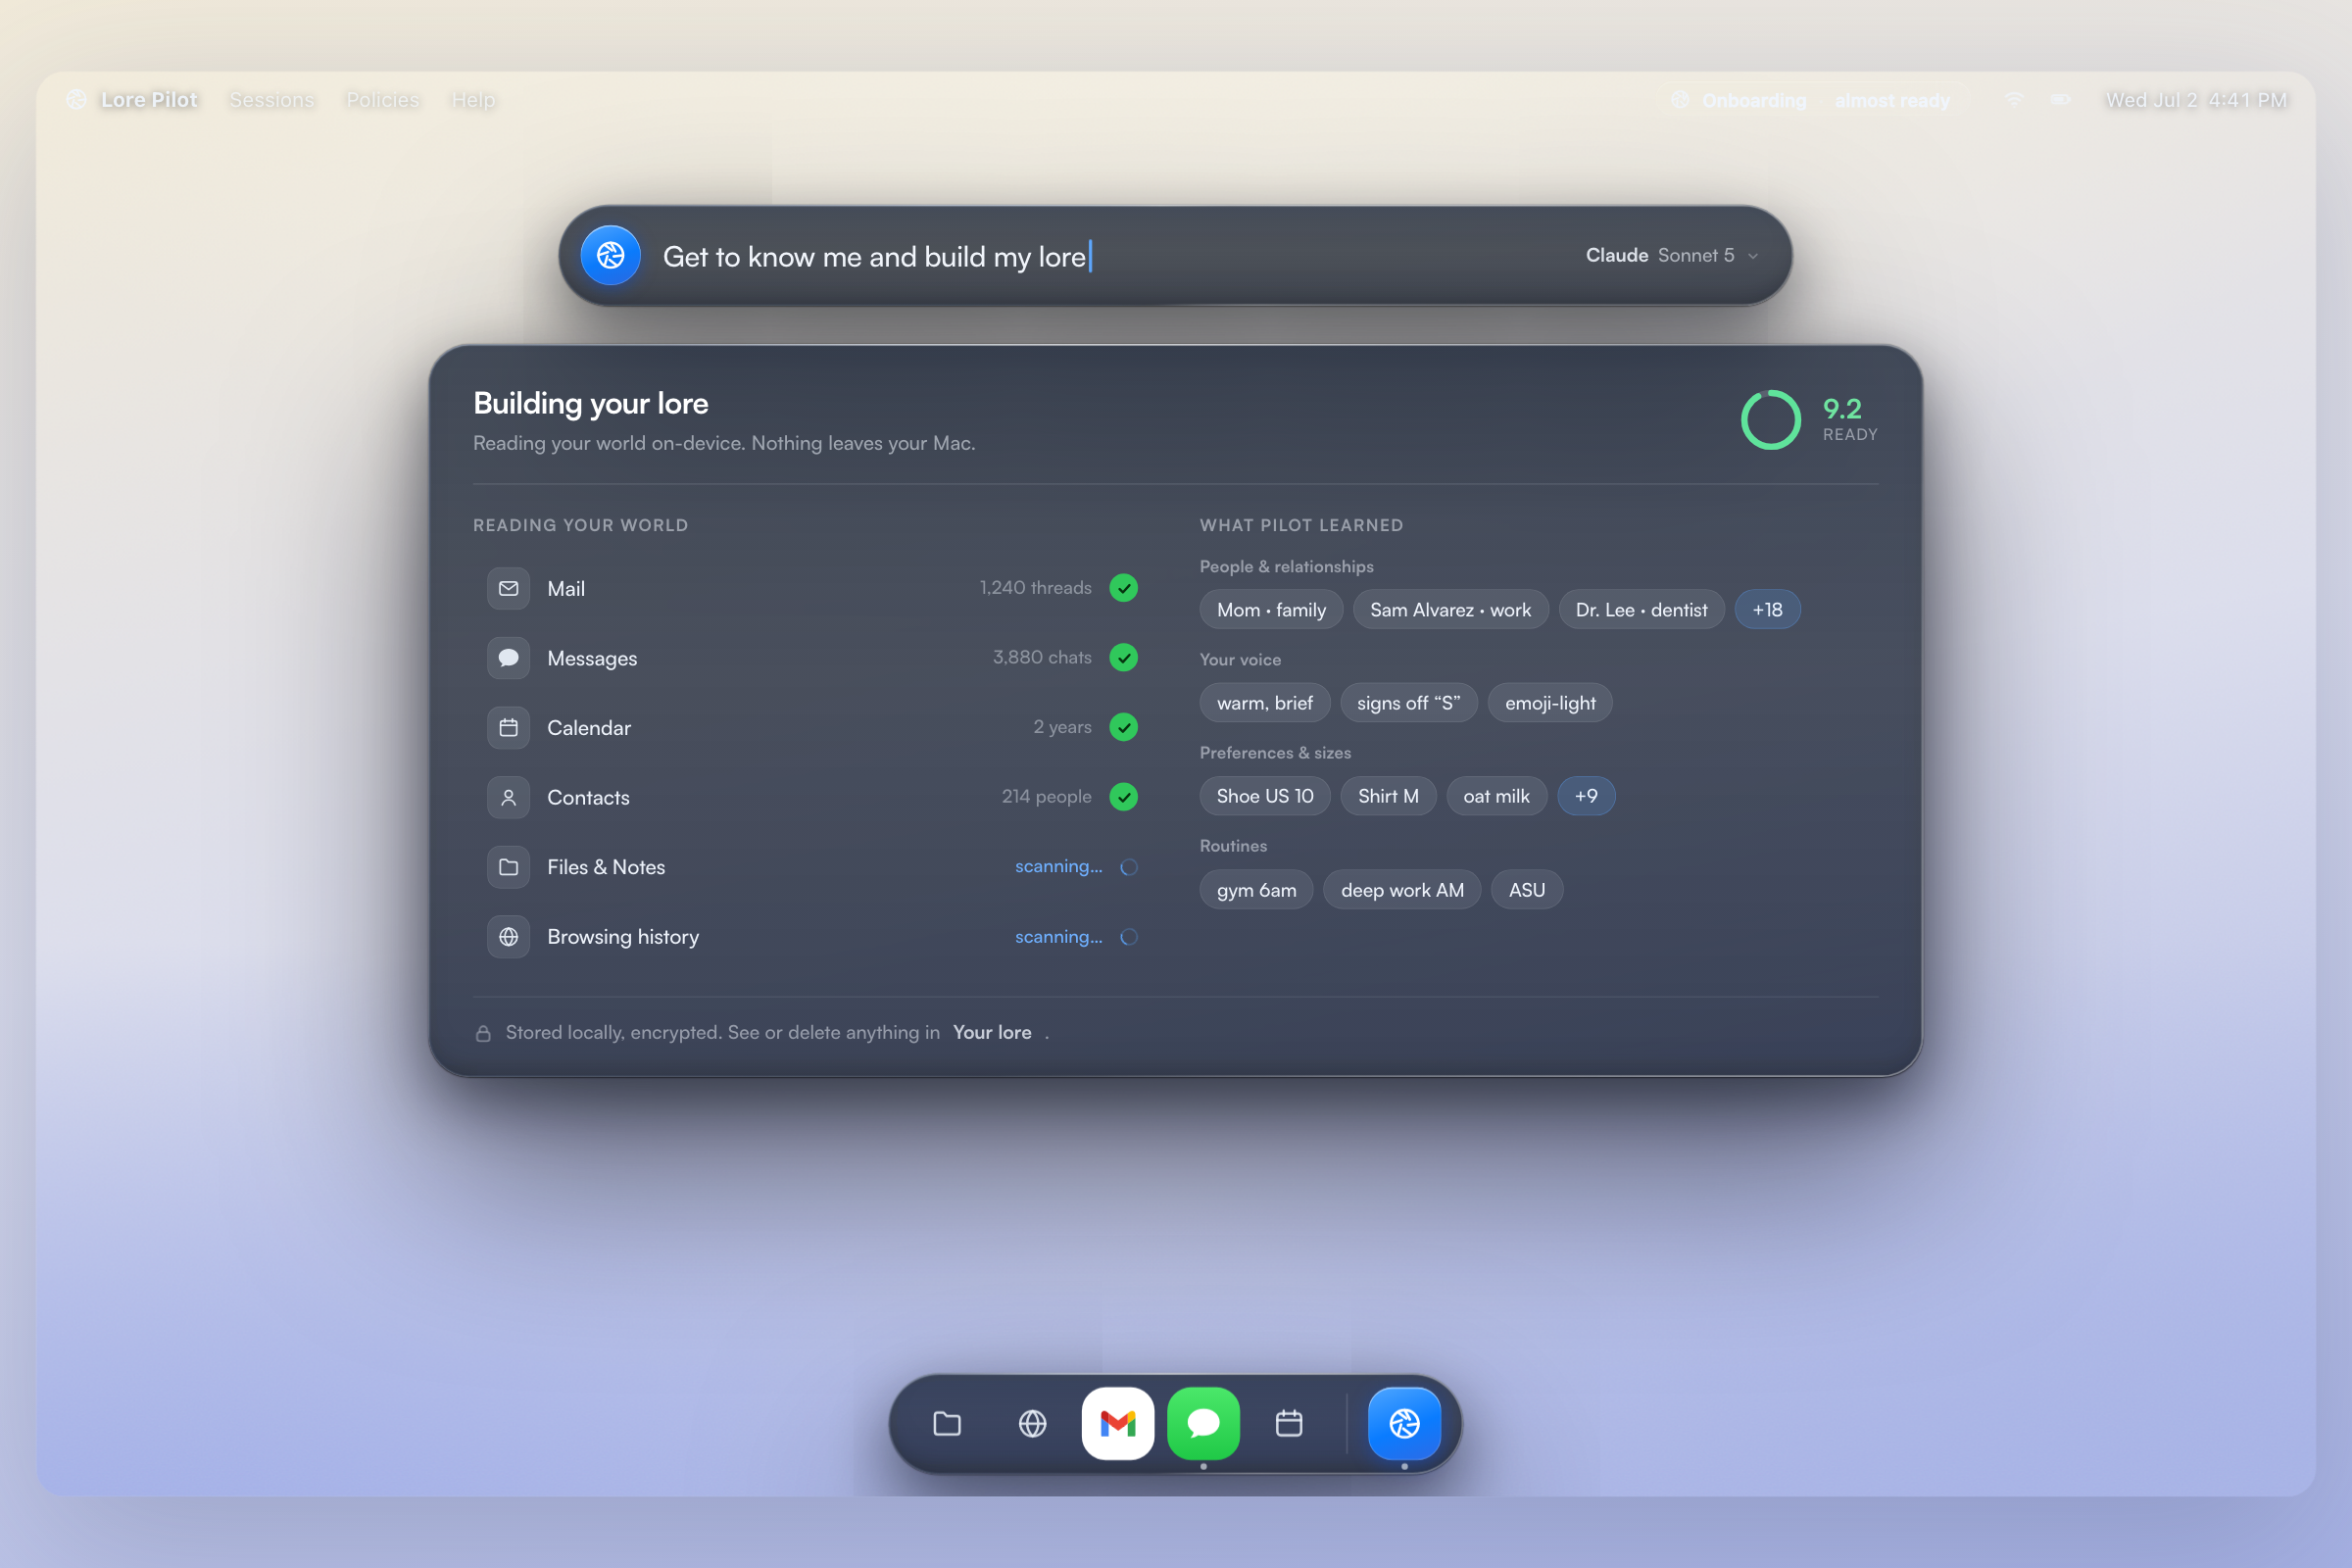Check the Wi-Fi status icon
Image resolution: width=2352 pixels, height=1568 pixels.
(2014, 100)
